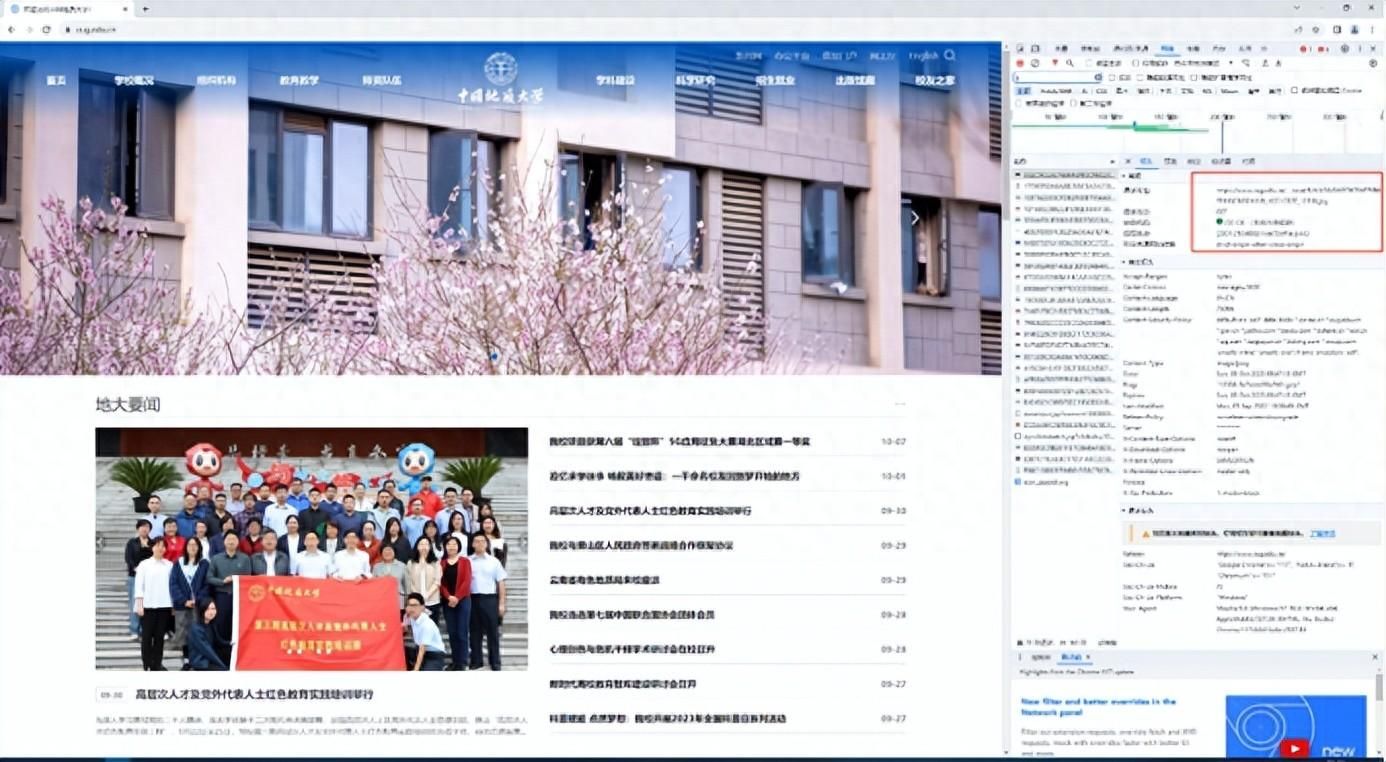Reload the page using browser refresh button

coord(46,30)
